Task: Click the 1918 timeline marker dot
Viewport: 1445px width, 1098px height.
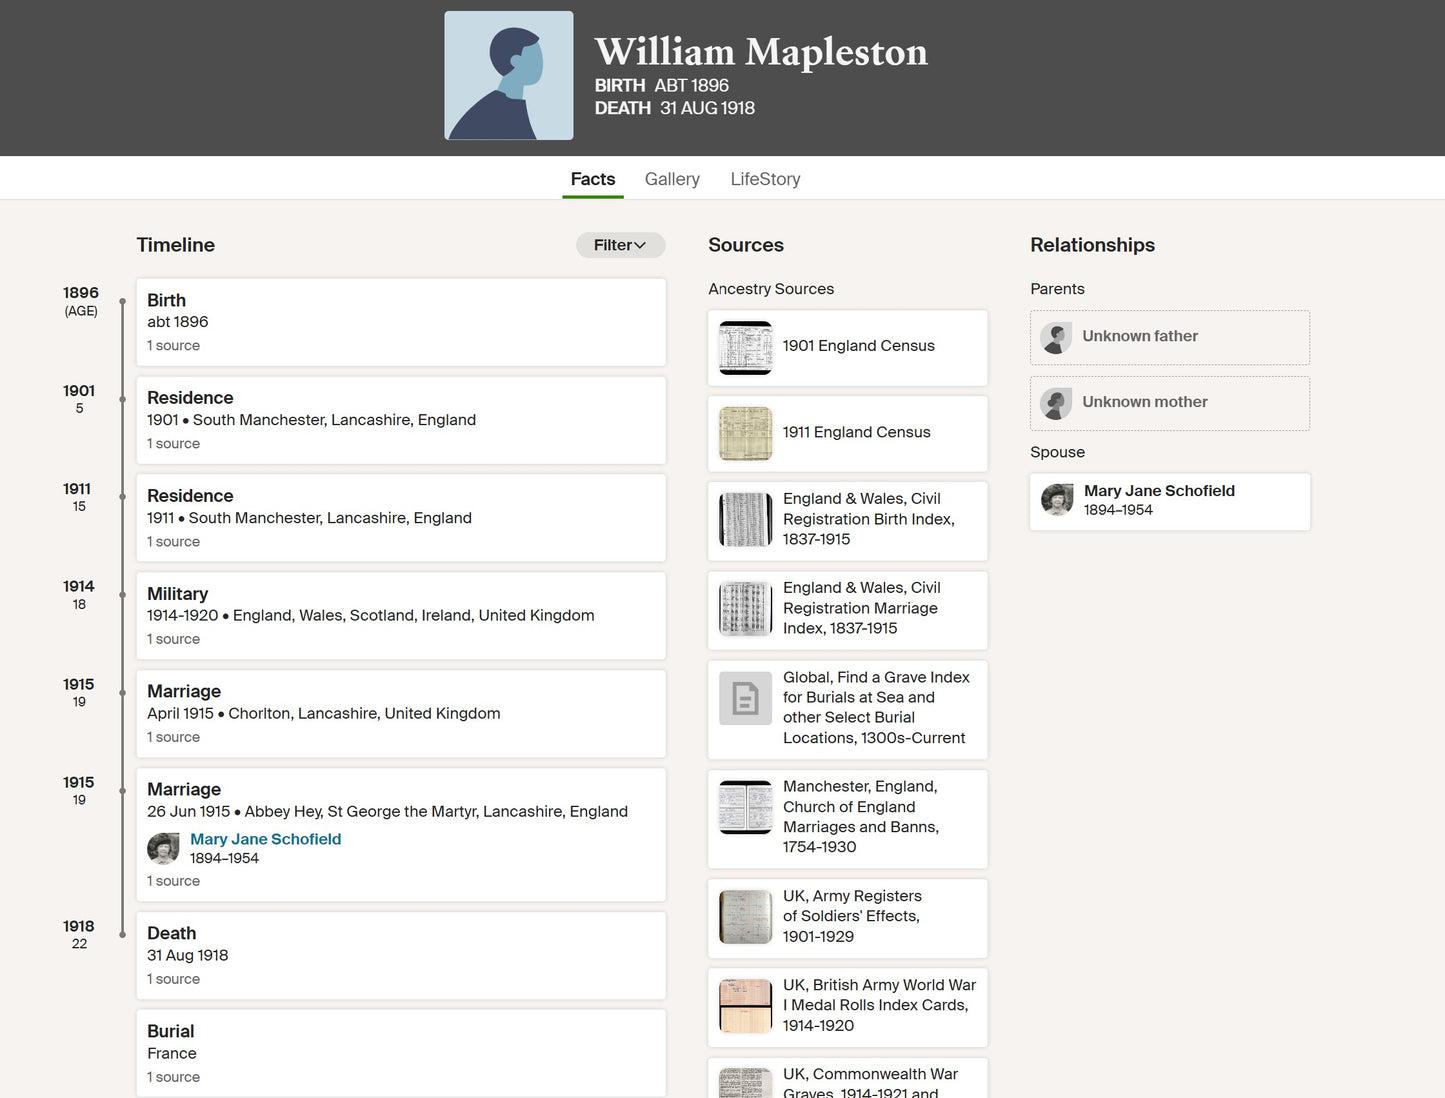Action: [122, 935]
